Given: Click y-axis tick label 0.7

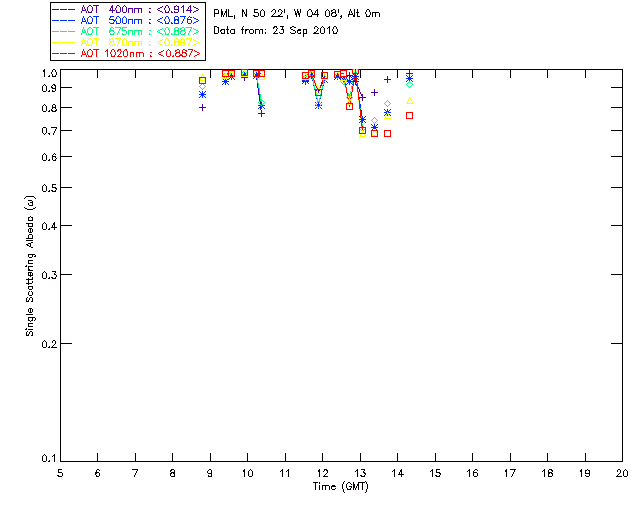Looking at the screenshot, I should (49, 131).
